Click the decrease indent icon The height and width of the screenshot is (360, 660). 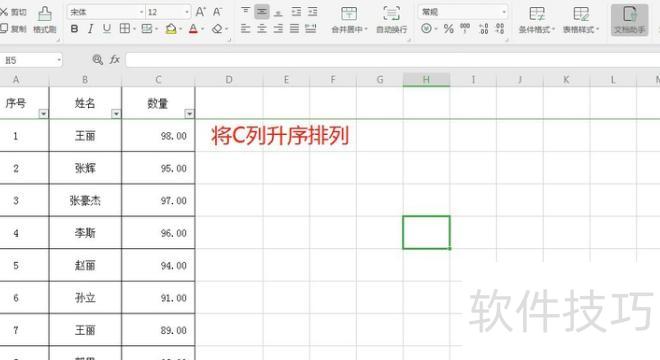[x=296, y=12]
